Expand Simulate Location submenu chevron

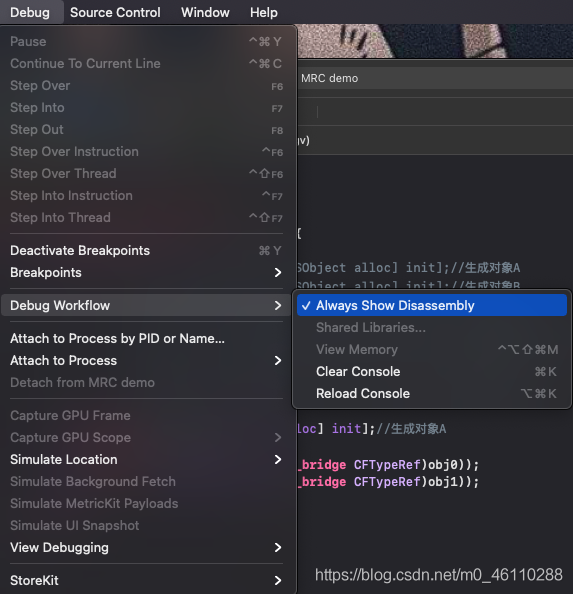point(278,460)
